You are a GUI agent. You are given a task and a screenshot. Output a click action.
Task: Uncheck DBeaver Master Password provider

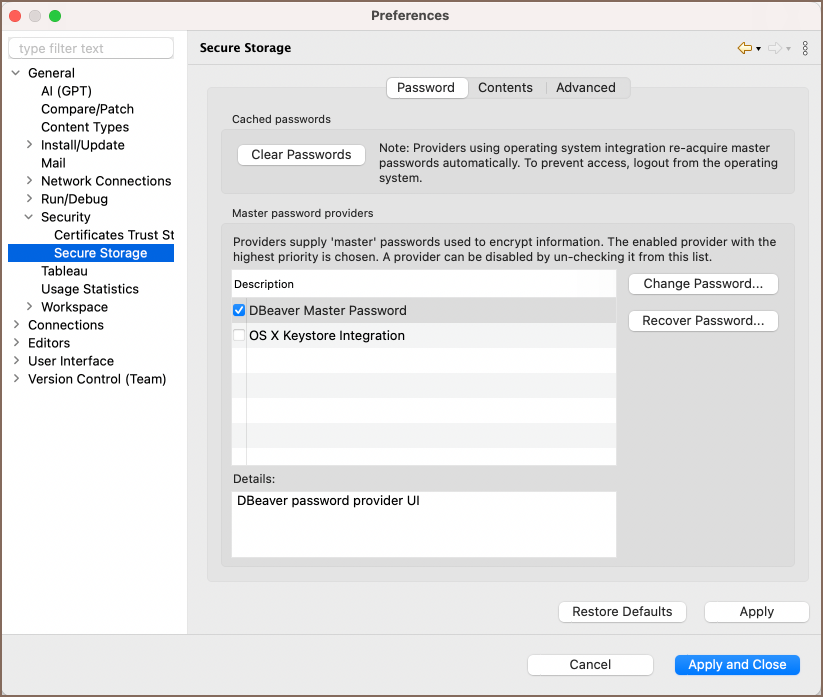click(x=239, y=310)
